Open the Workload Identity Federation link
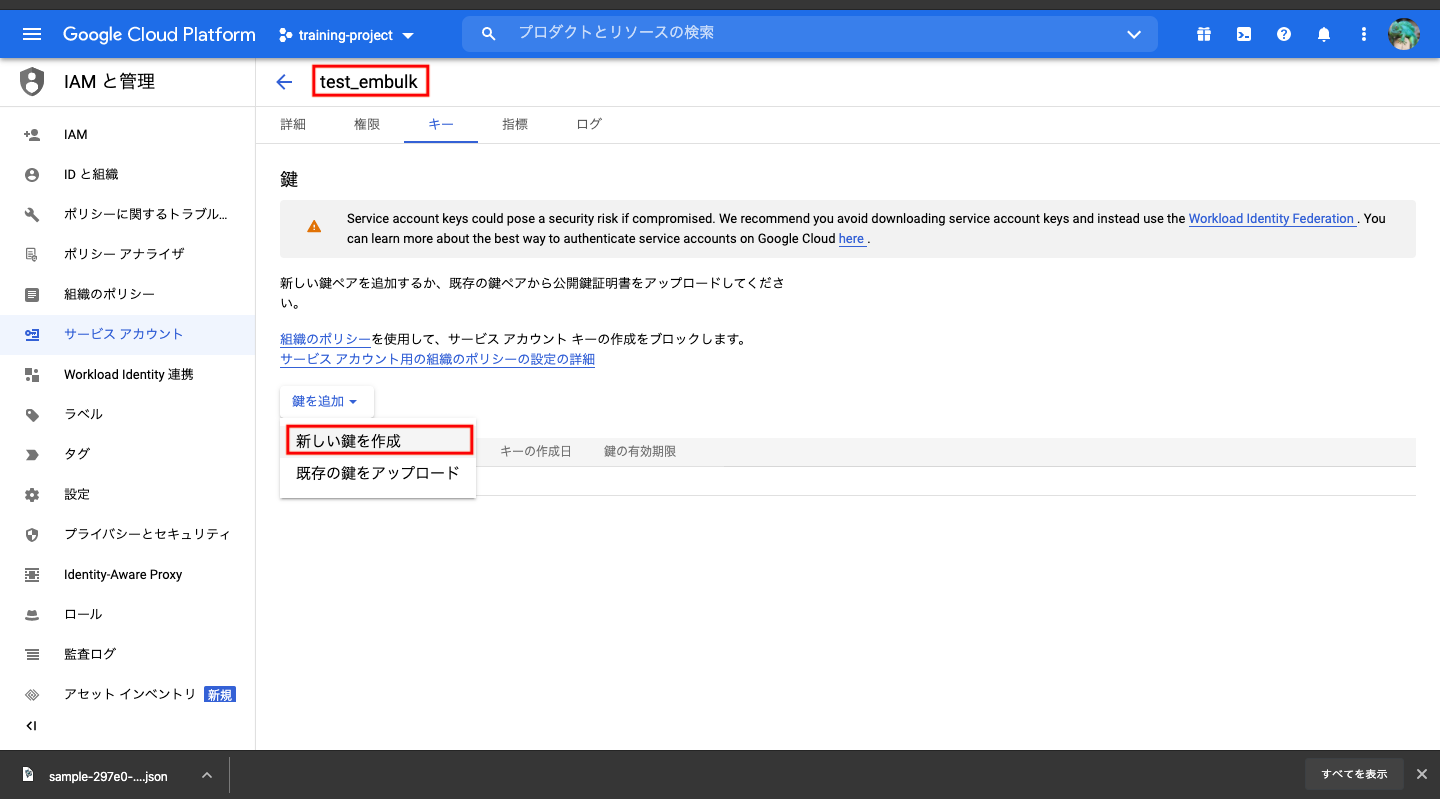 point(1272,218)
